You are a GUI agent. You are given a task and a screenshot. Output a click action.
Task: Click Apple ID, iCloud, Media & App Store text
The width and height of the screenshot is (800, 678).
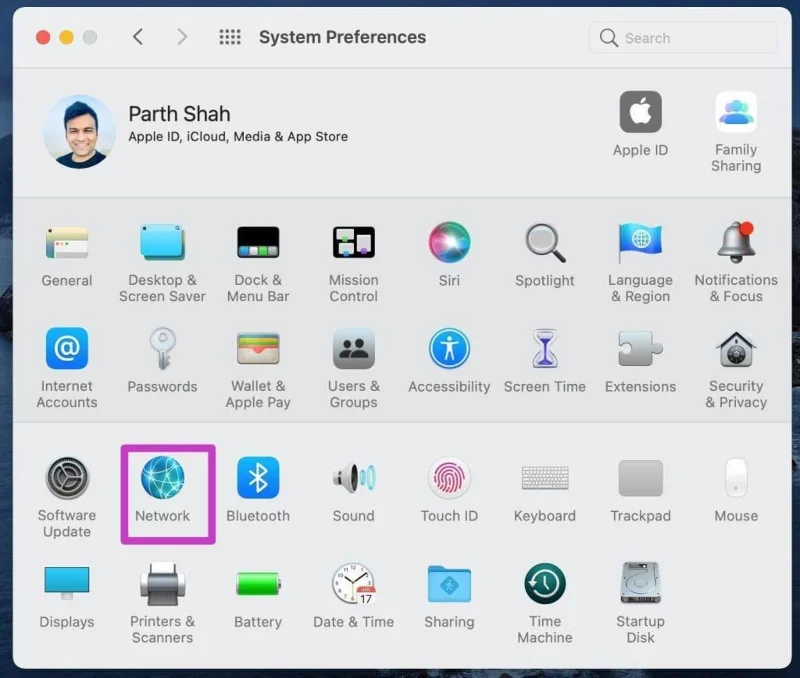[x=238, y=137]
